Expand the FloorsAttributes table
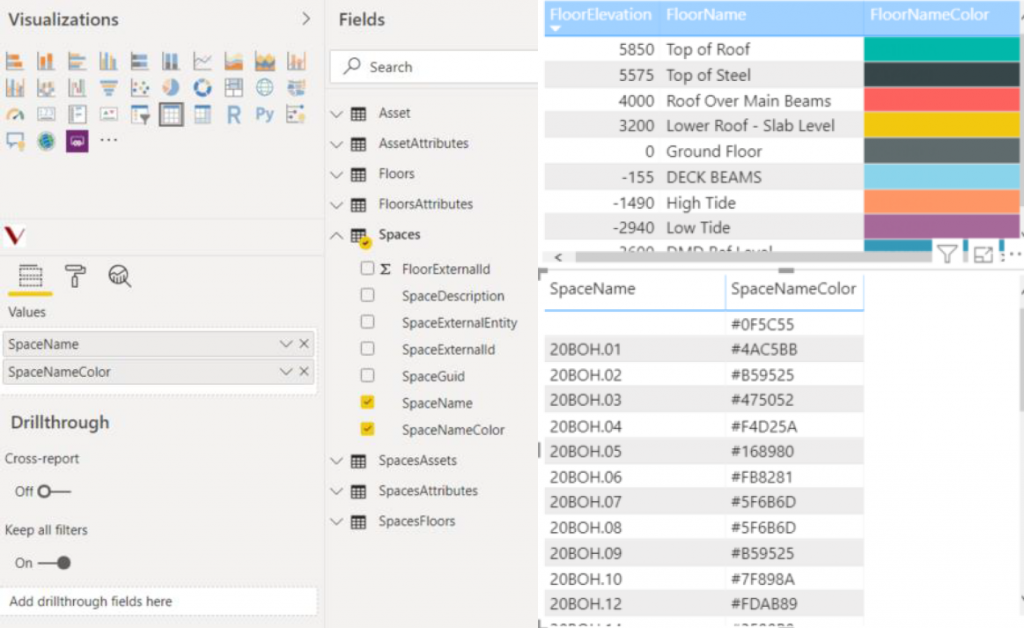1024x628 pixels. [336, 205]
